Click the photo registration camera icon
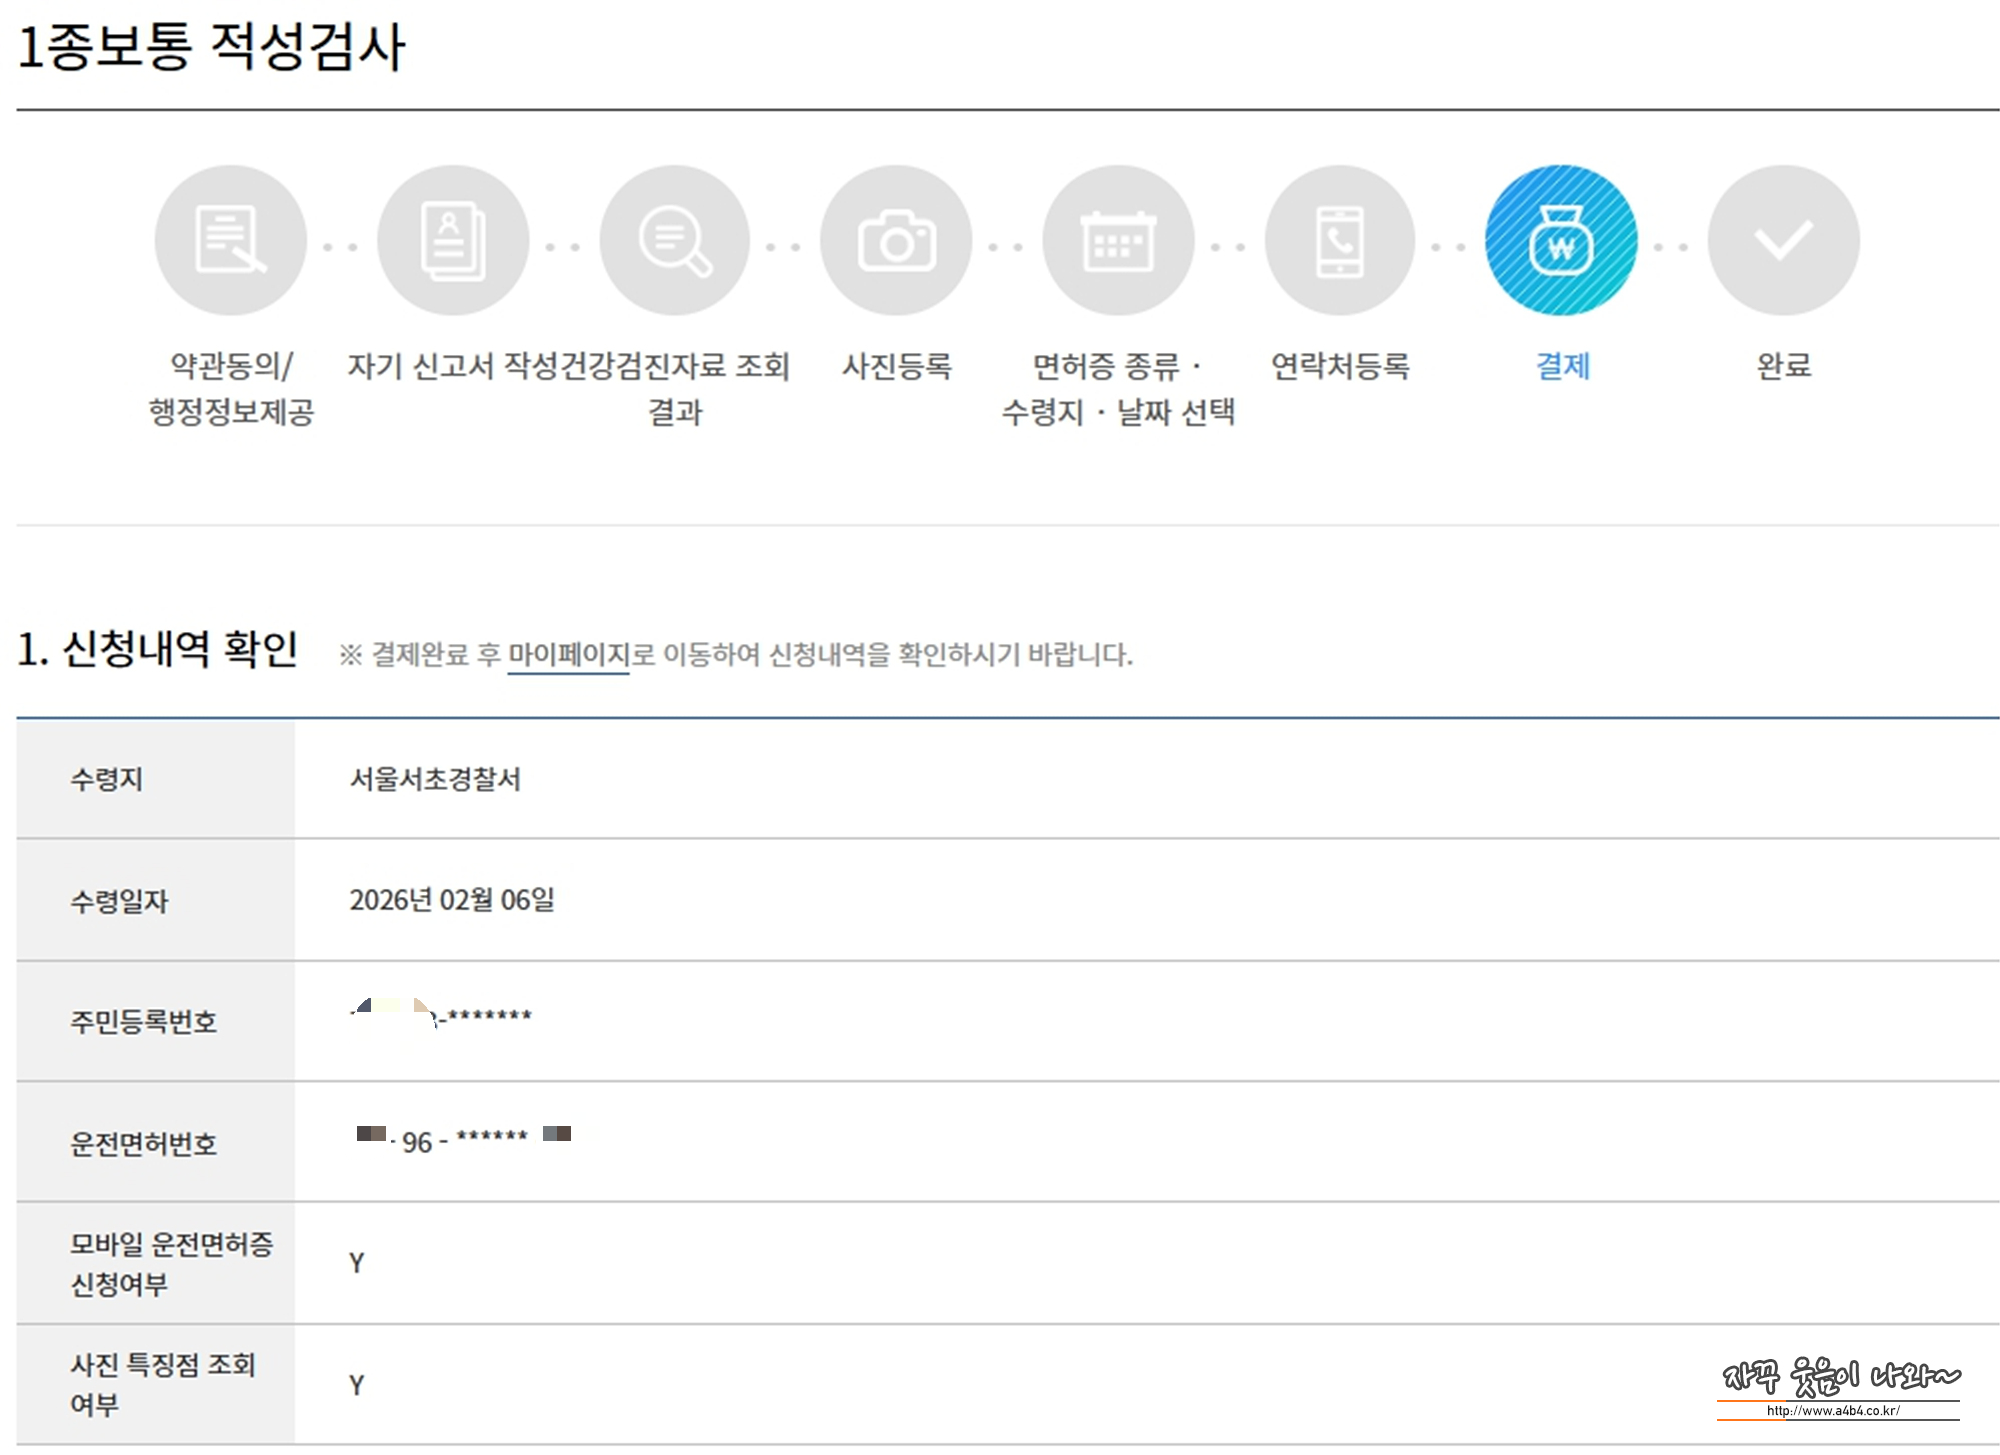2000x1455 pixels. point(896,240)
